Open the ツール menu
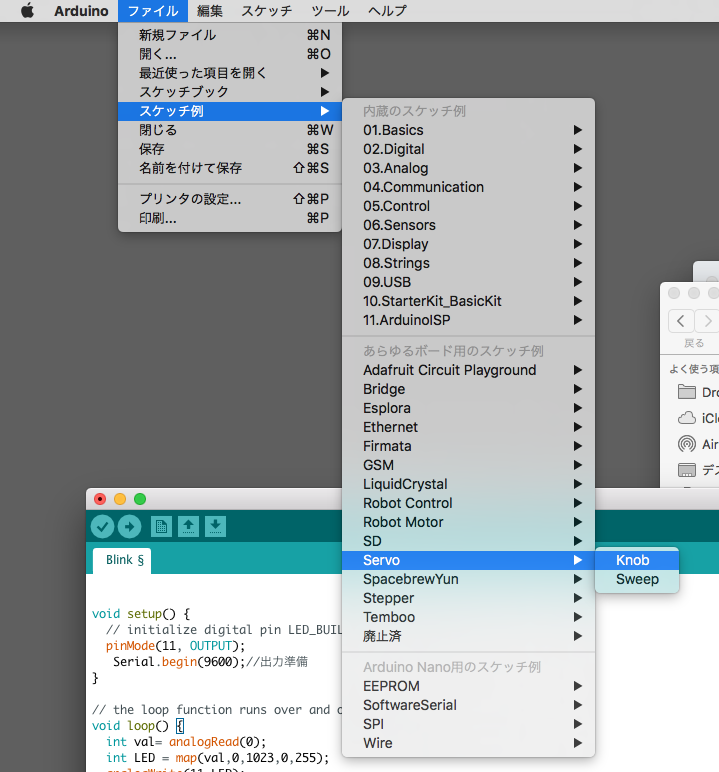The image size is (719, 772). 330,11
